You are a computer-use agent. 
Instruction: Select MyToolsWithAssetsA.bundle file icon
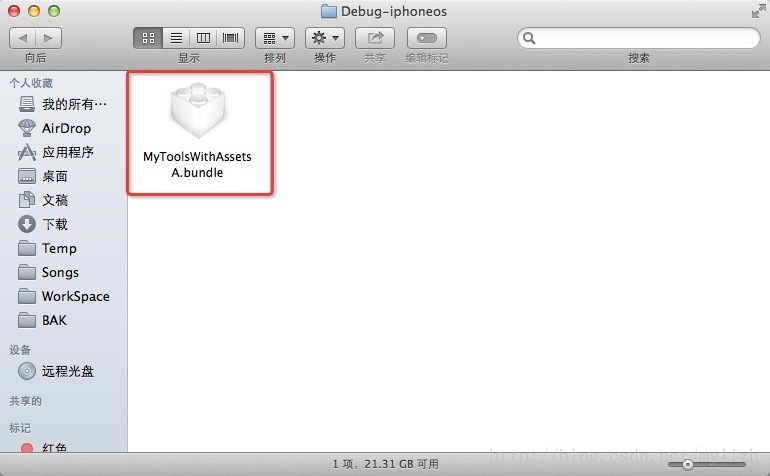(x=198, y=111)
